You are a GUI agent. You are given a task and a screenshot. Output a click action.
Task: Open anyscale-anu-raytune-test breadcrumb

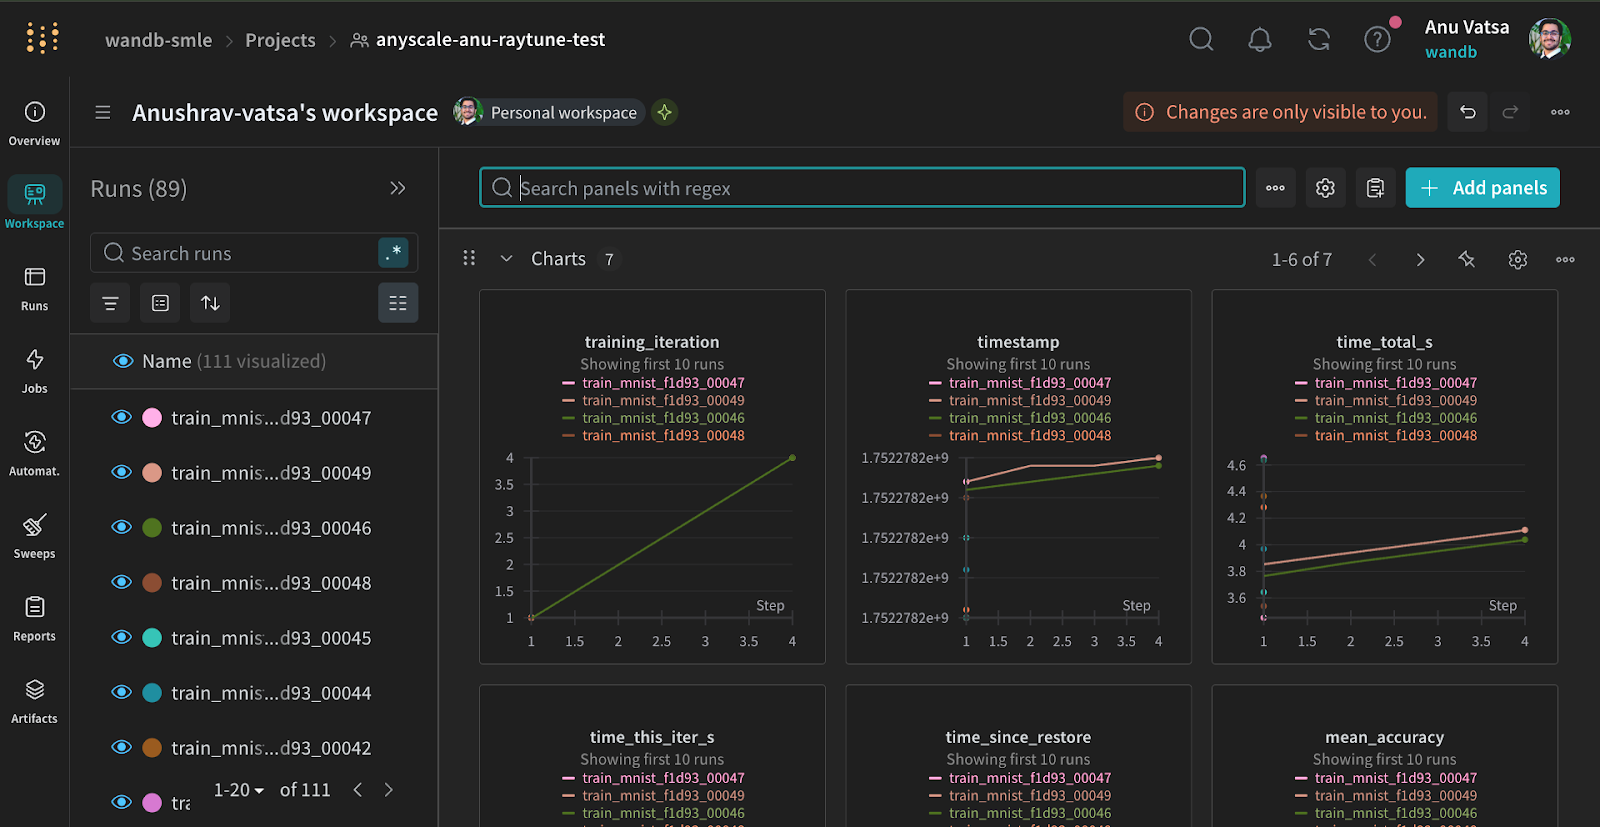pos(478,40)
